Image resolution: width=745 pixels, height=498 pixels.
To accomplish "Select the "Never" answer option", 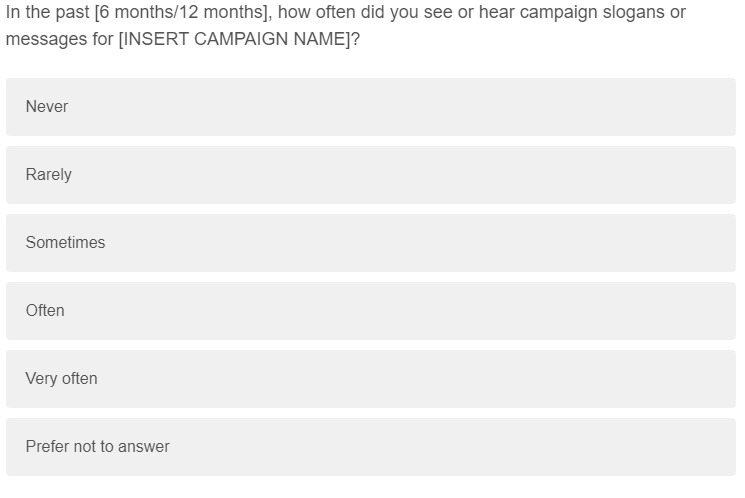I will tap(370, 107).
